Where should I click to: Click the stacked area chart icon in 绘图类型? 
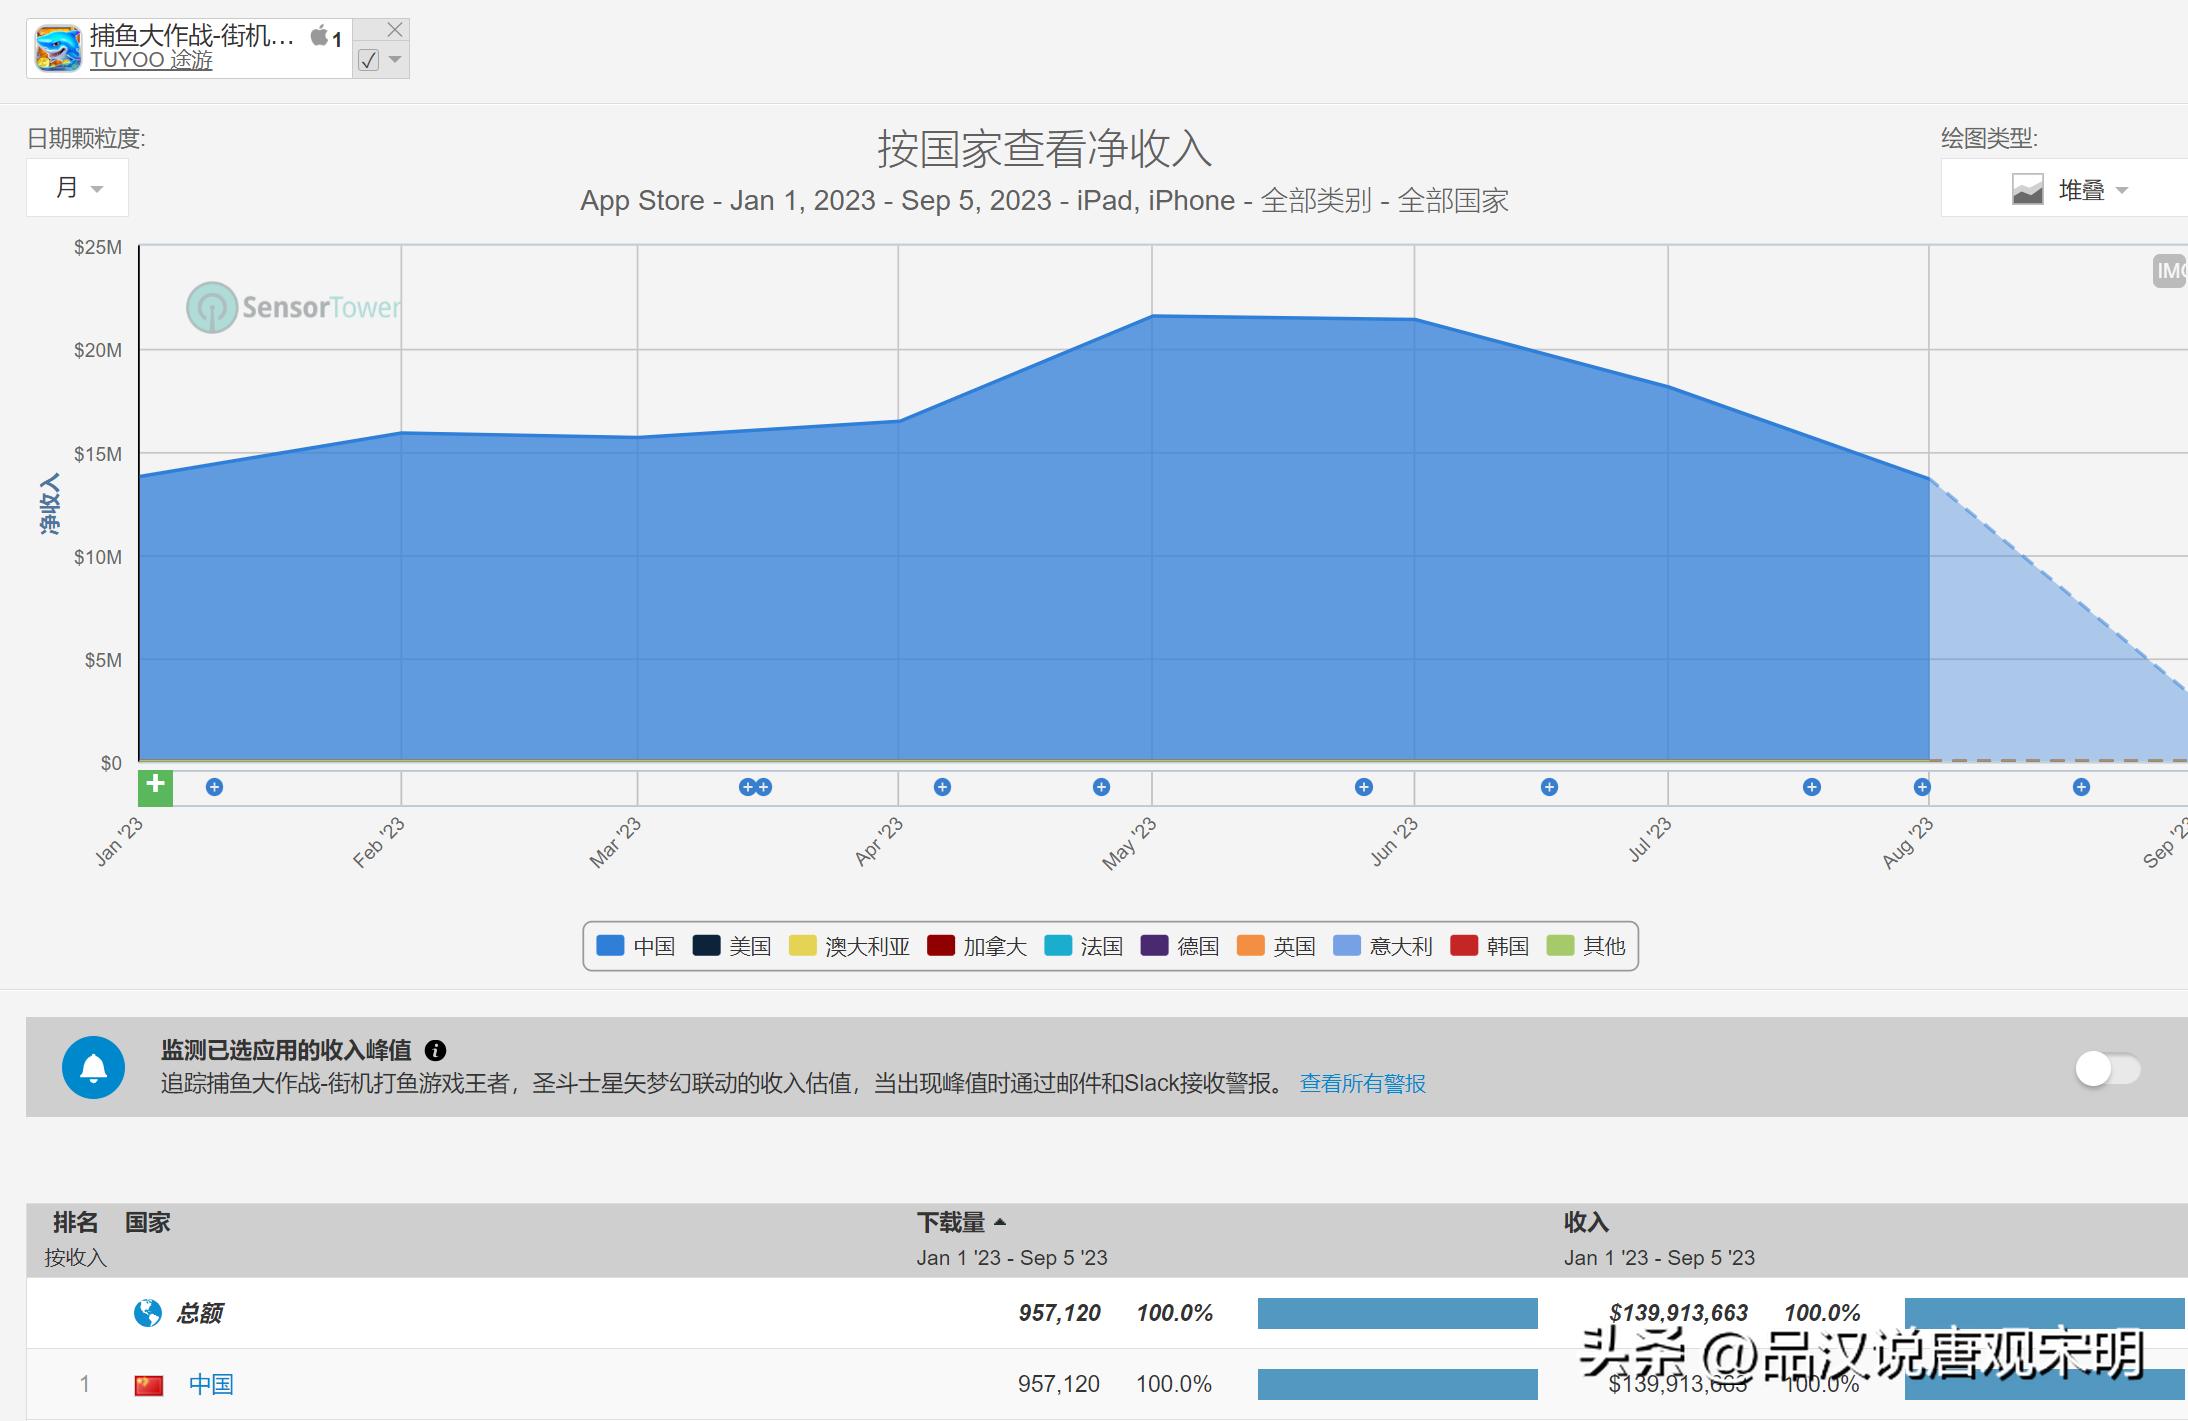[2026, 189]
